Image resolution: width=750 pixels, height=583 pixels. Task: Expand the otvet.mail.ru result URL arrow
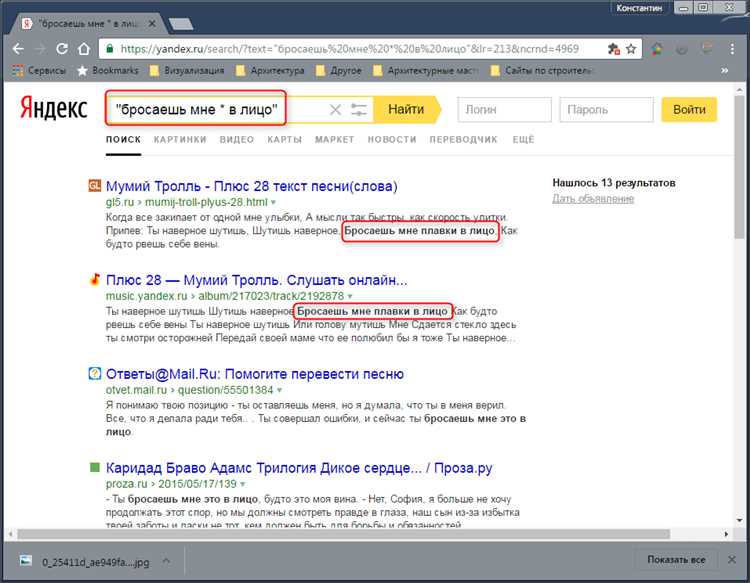[x=278, y=389]
